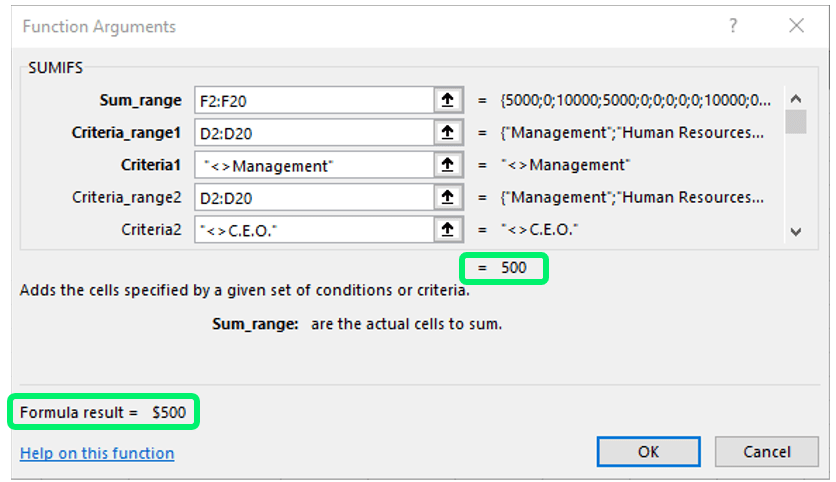Click the collapse dialog icon for Sum_range

(446, 100)
